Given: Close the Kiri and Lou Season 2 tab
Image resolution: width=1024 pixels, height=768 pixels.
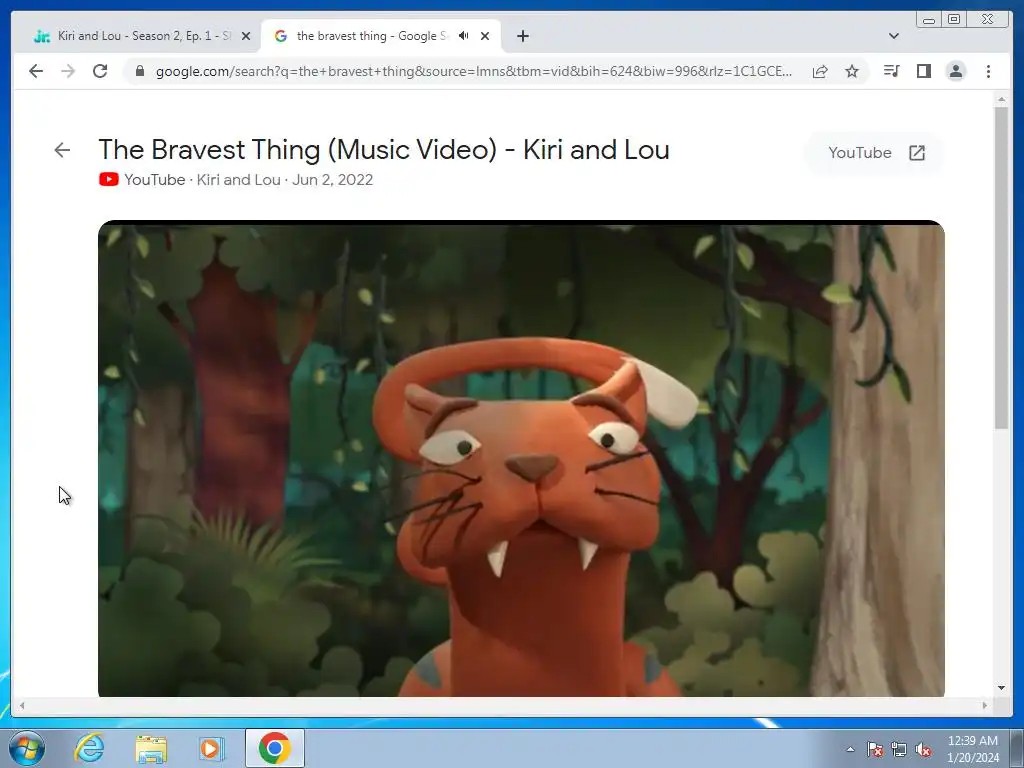Looking at the screenshot, I should [246, 36].
